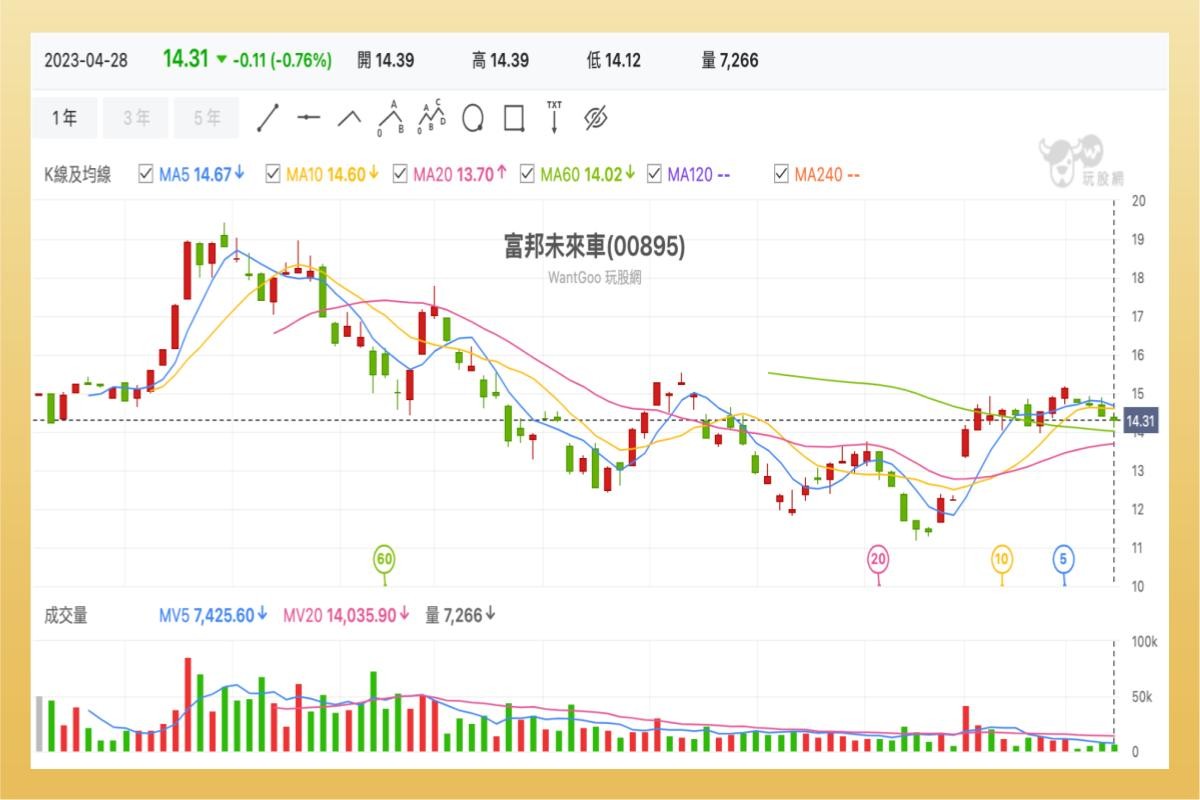Select the ellipse drawing tool
Image resolution: width=1200 pixels, height=800 pixels.
(x=472, y=118)
